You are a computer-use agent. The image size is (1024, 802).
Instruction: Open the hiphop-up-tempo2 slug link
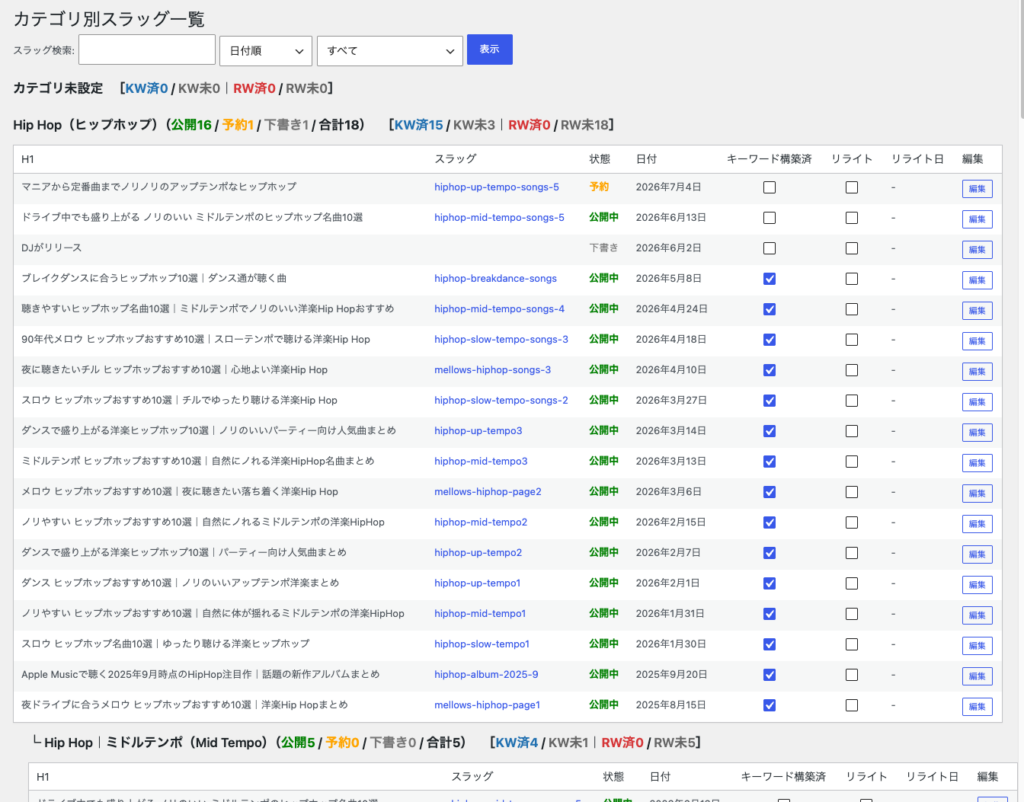pyautogui.click(x=478, y=553)
